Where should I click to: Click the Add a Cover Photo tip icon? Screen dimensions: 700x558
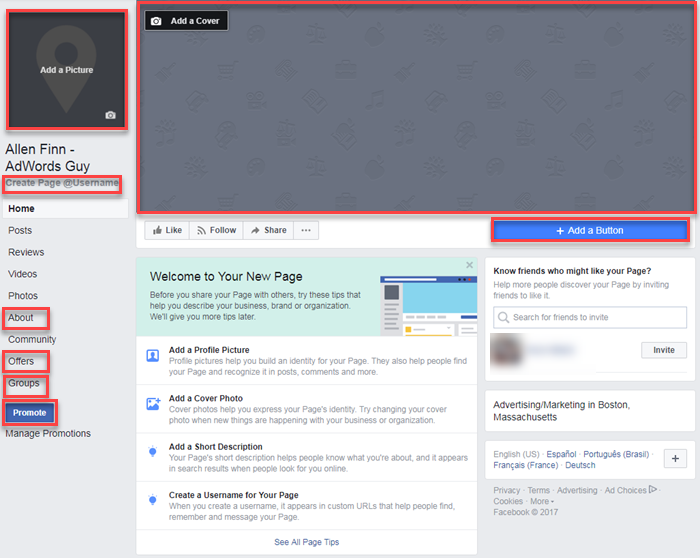tap(153, 404)
